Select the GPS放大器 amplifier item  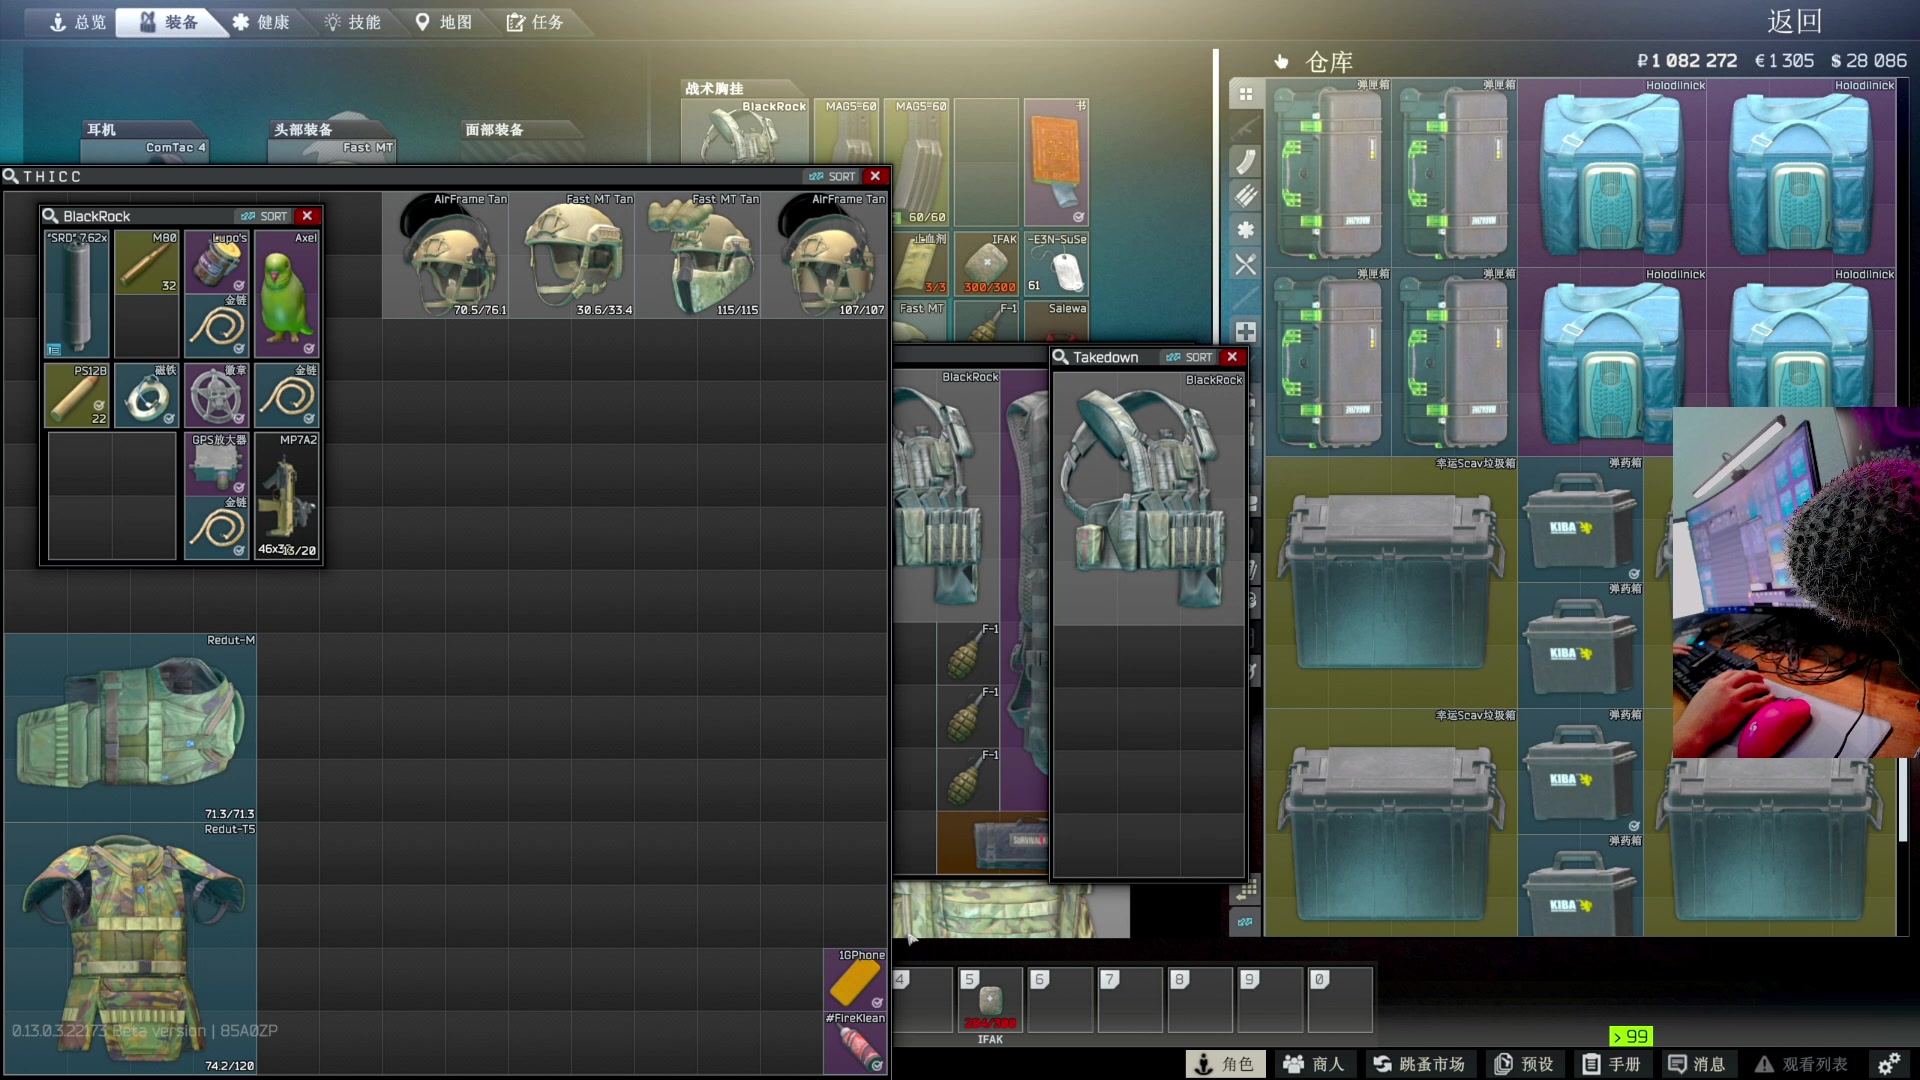(x=216, y=463)
